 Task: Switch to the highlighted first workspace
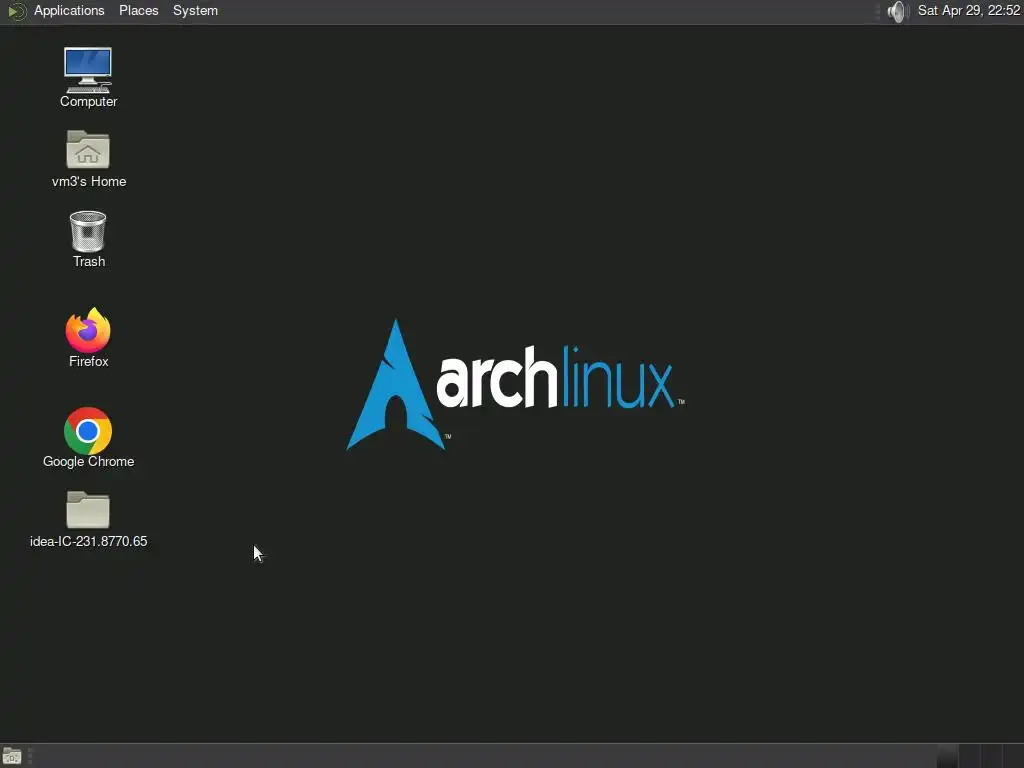[x=948, y=756]
